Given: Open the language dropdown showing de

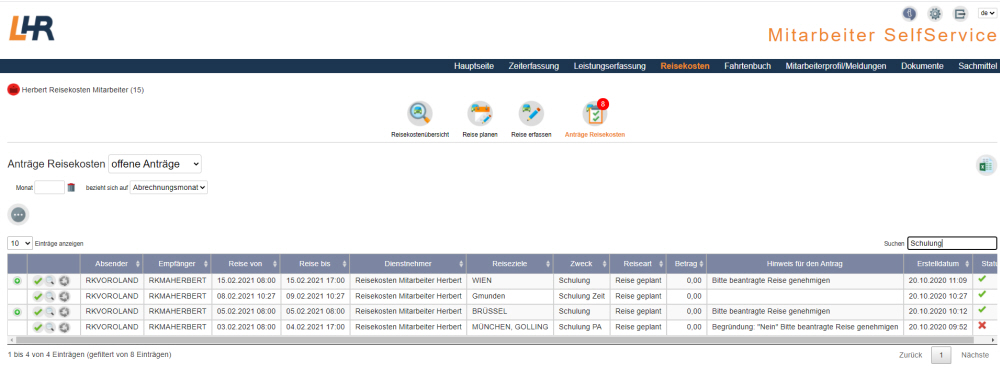Looking at the screenshot, I should (x=987, y=13).
